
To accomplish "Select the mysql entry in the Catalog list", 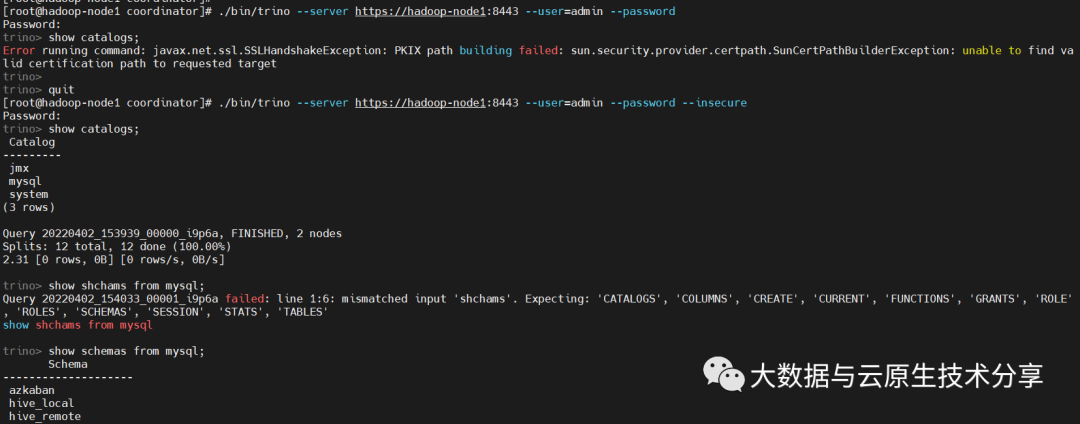I will [25, 181].
